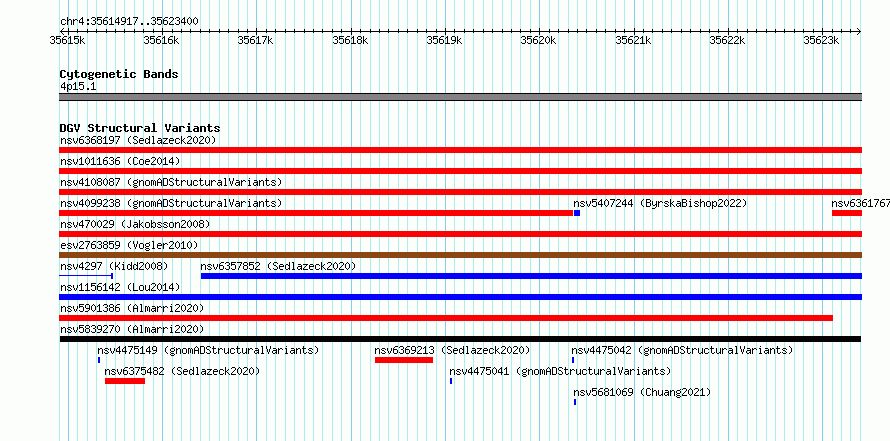
Task: Click the 35620k ruler tick label
Action: pos(539,40)
